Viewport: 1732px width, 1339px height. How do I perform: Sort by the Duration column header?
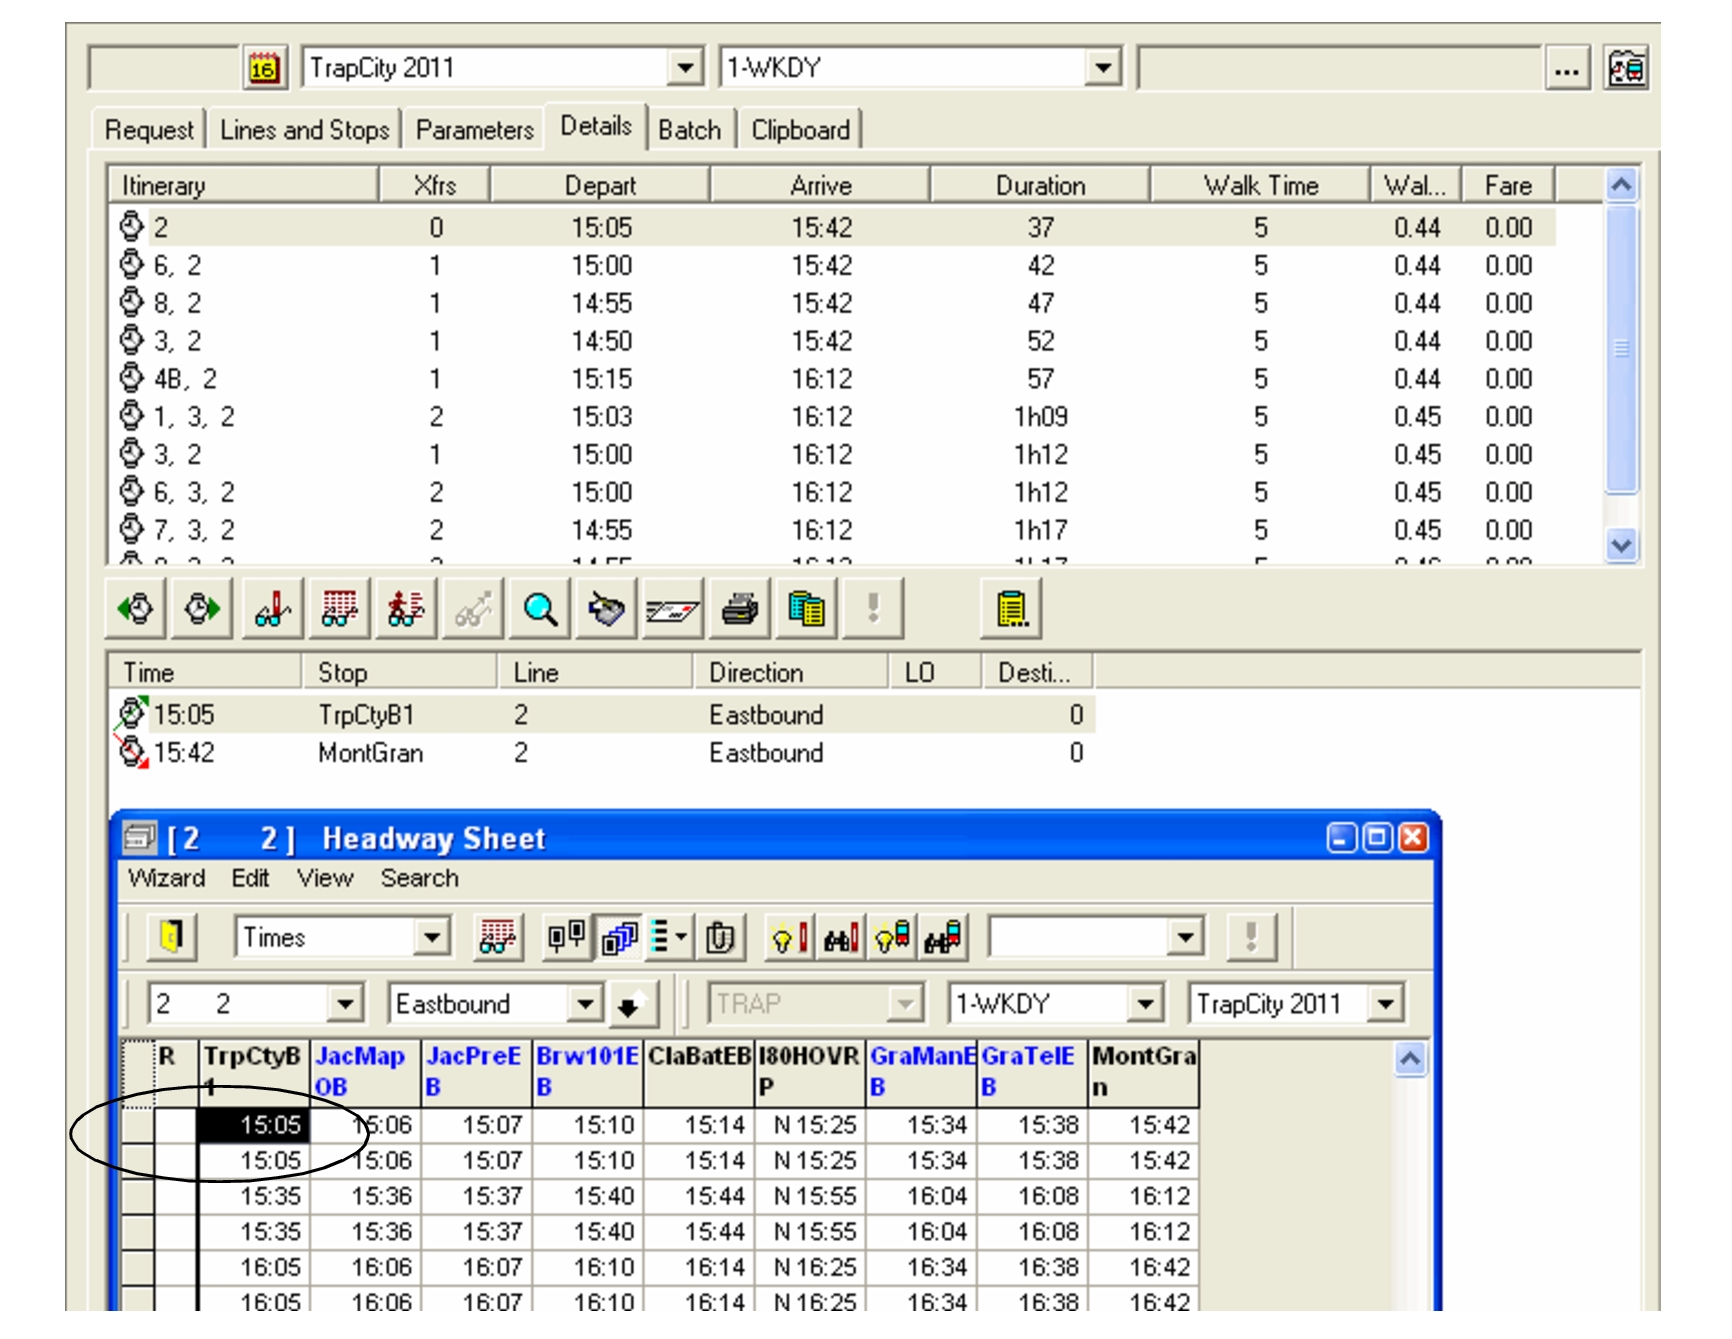tap(1040, 186)
